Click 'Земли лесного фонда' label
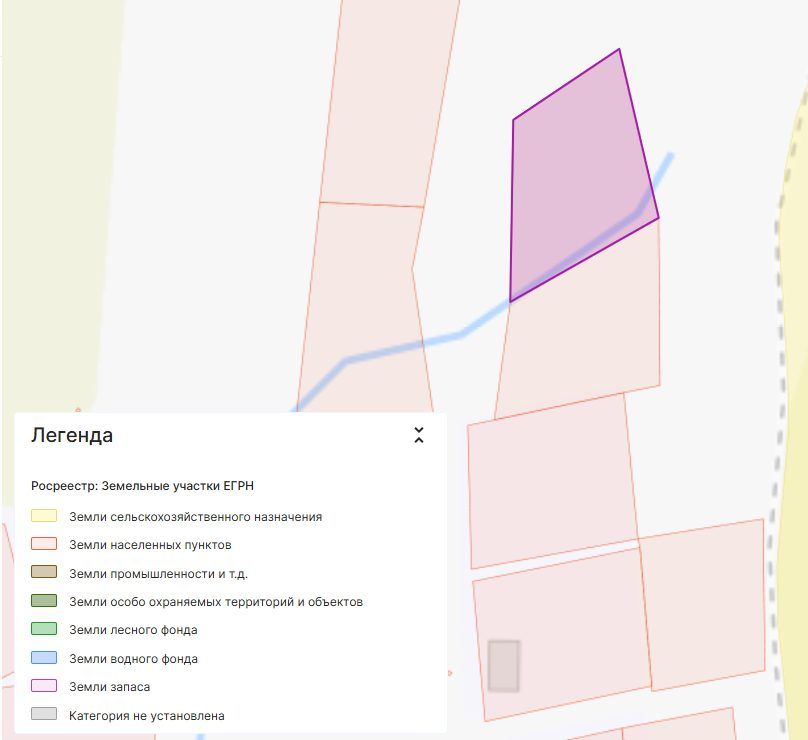Viewport: 808px width, 740px height. (x=133, y=630)
